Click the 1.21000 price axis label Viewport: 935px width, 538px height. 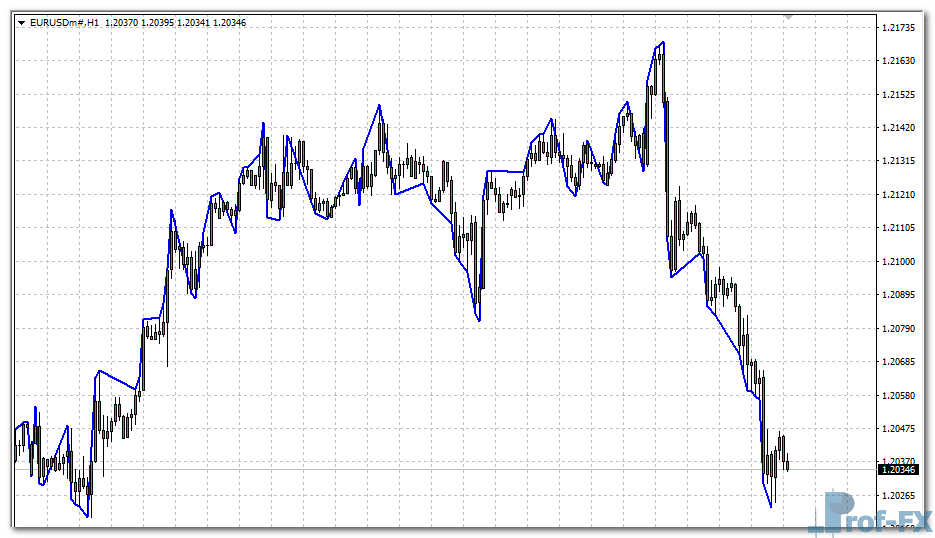point(901,261)
